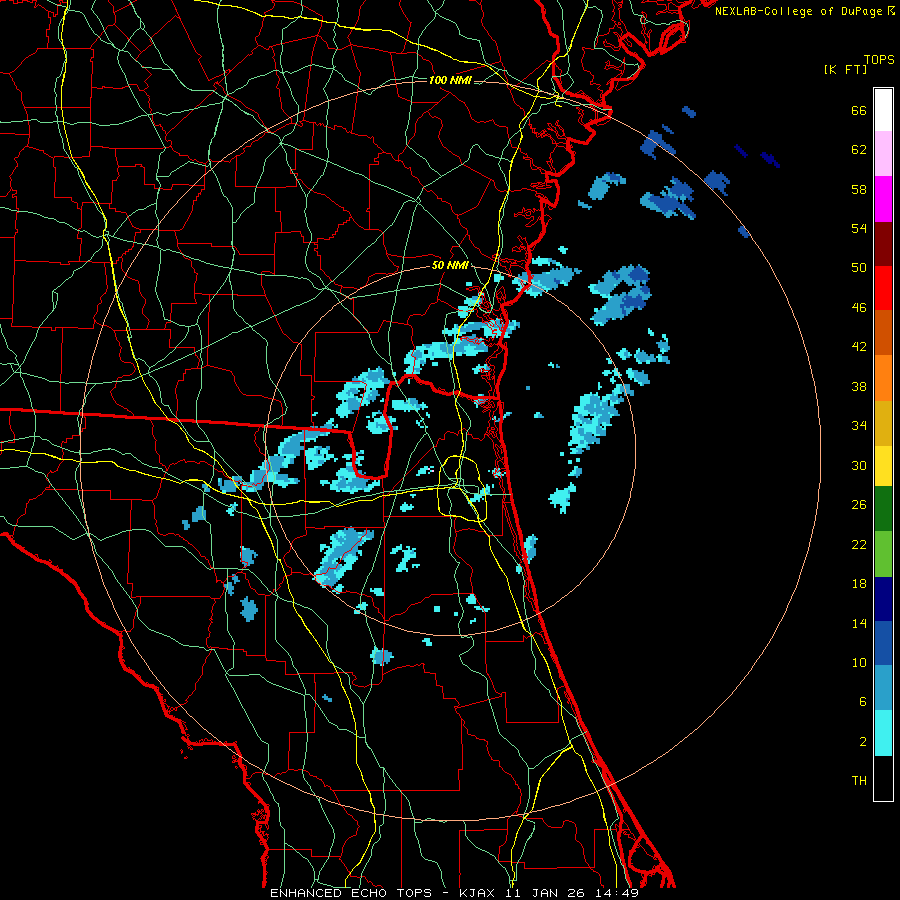Click the legend value 42
The height and width of the screenshot is (900, 900).
click(859, 347)
